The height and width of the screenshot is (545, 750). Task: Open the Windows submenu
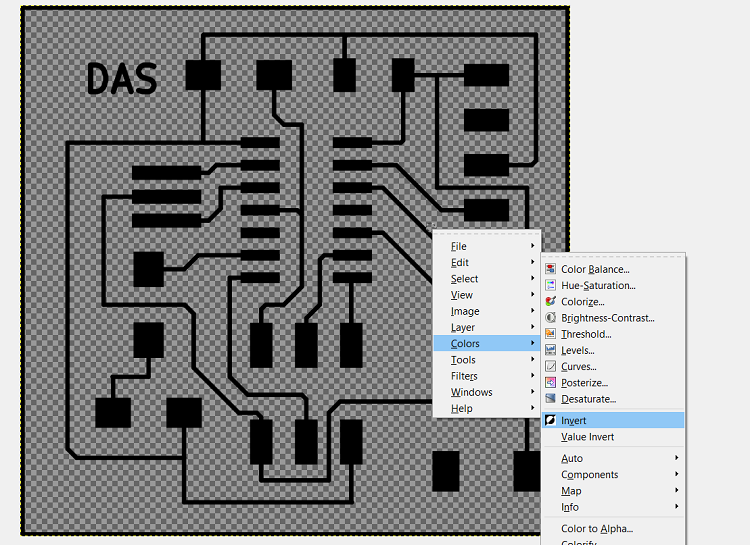(486, 392)
